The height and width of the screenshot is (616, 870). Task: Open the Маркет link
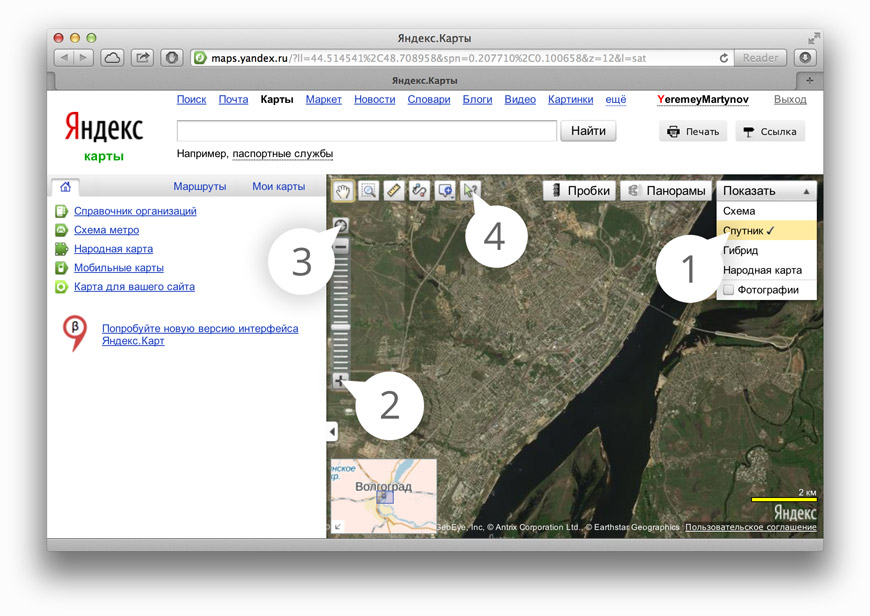[x=323, y=99]
